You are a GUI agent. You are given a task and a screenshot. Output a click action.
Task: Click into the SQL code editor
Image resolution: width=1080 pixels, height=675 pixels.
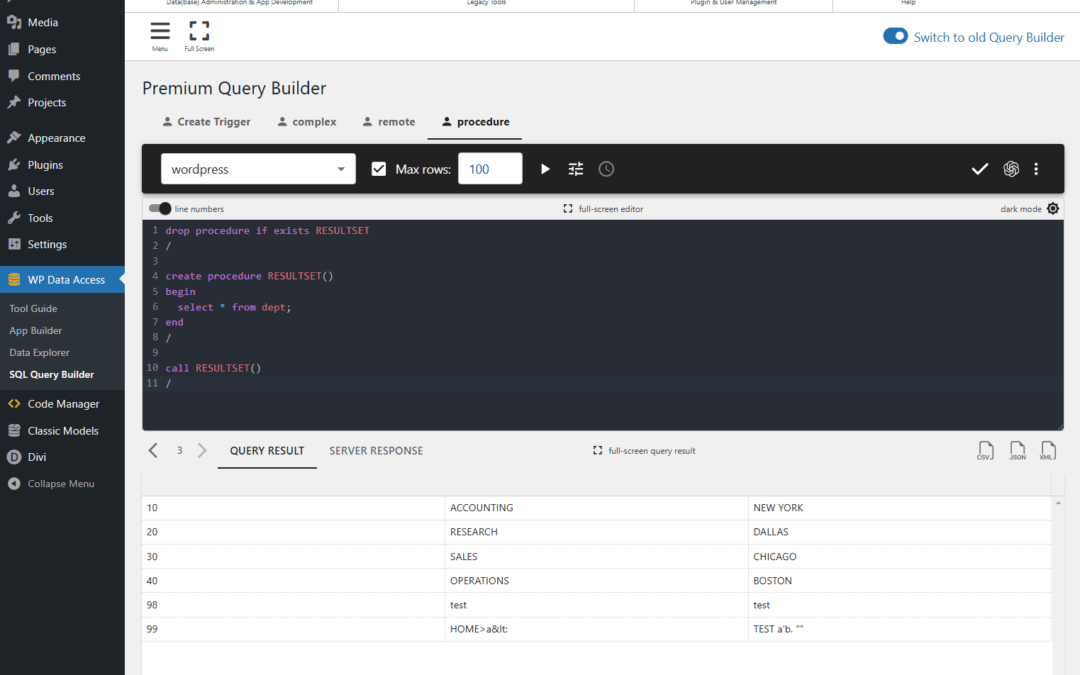pos(603,325)
